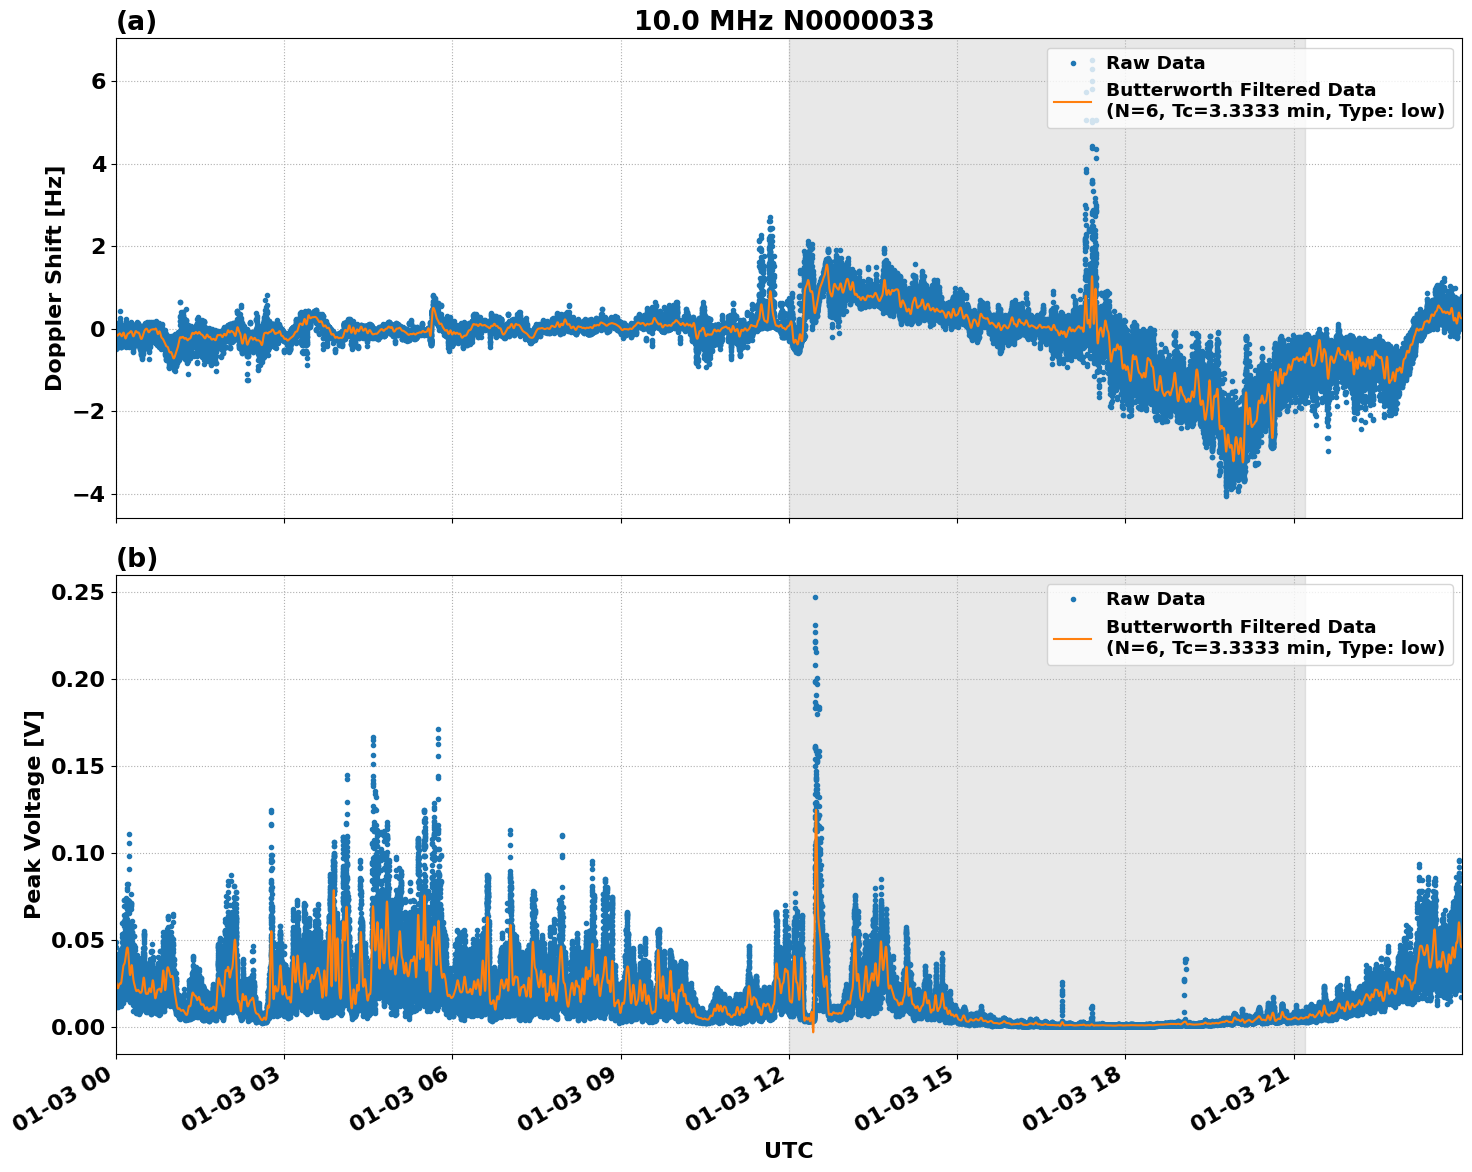Click the panel label '(b)'
The width and height of the screenshot is (1472, 1172).
[137, 557]
